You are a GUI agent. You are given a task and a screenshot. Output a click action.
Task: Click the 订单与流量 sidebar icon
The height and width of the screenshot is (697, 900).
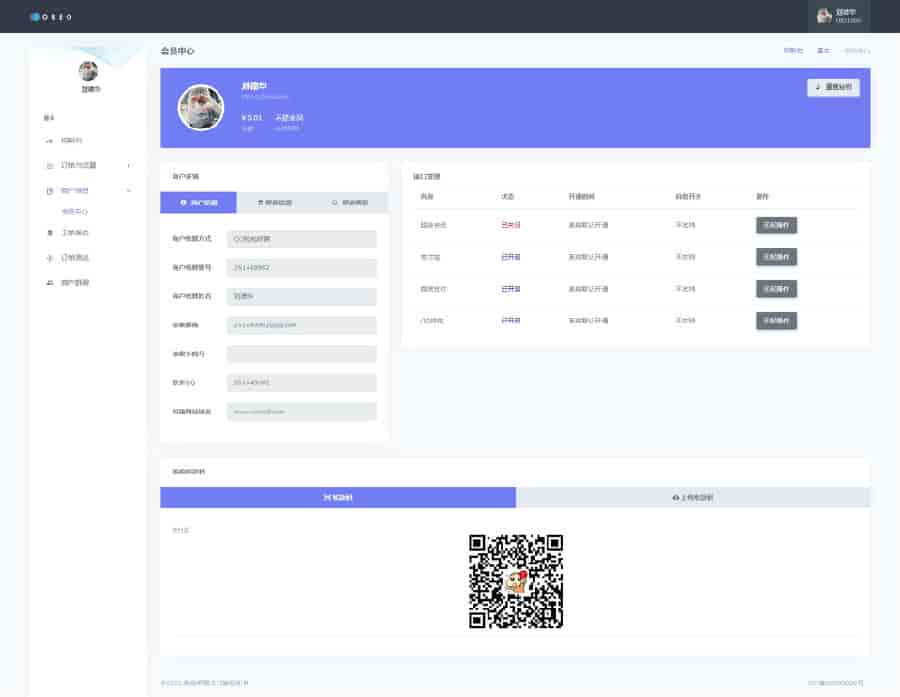[x=50, y=165]
